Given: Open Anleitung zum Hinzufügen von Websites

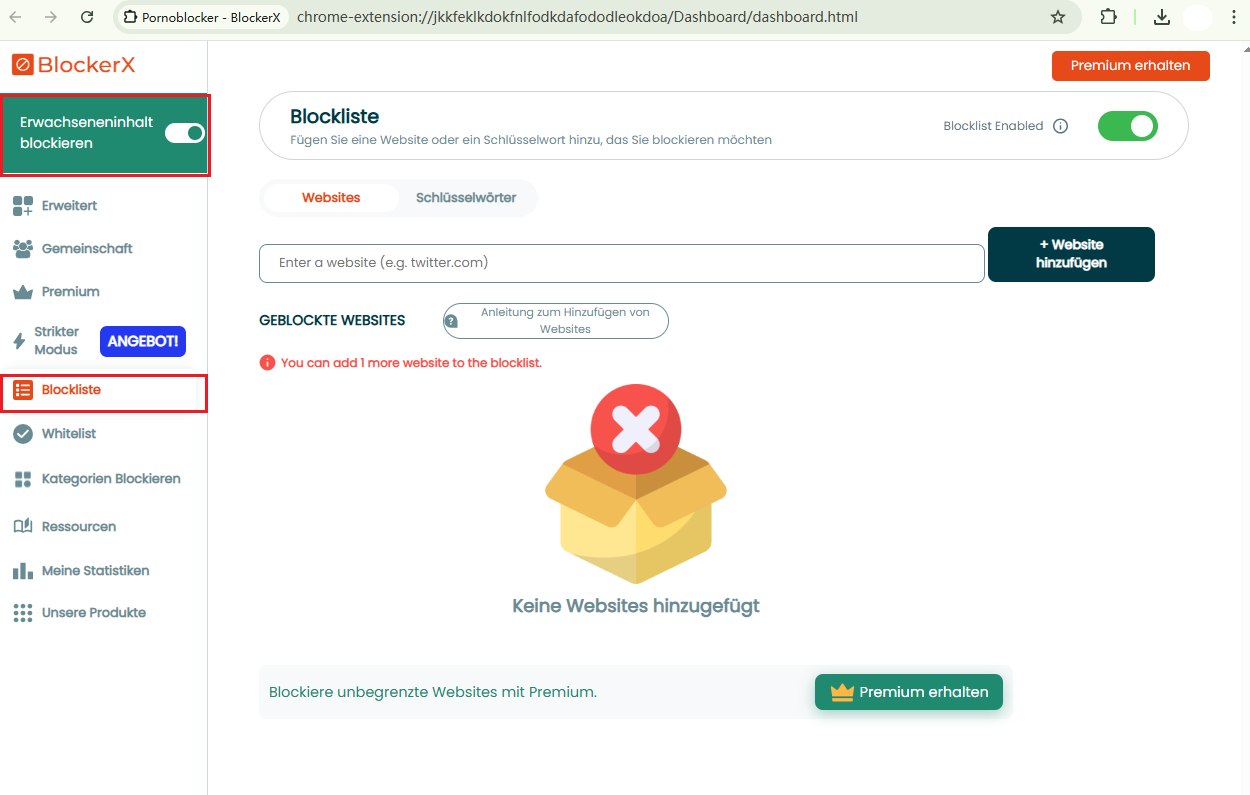Looking at the screenshot, I should 556,321.
